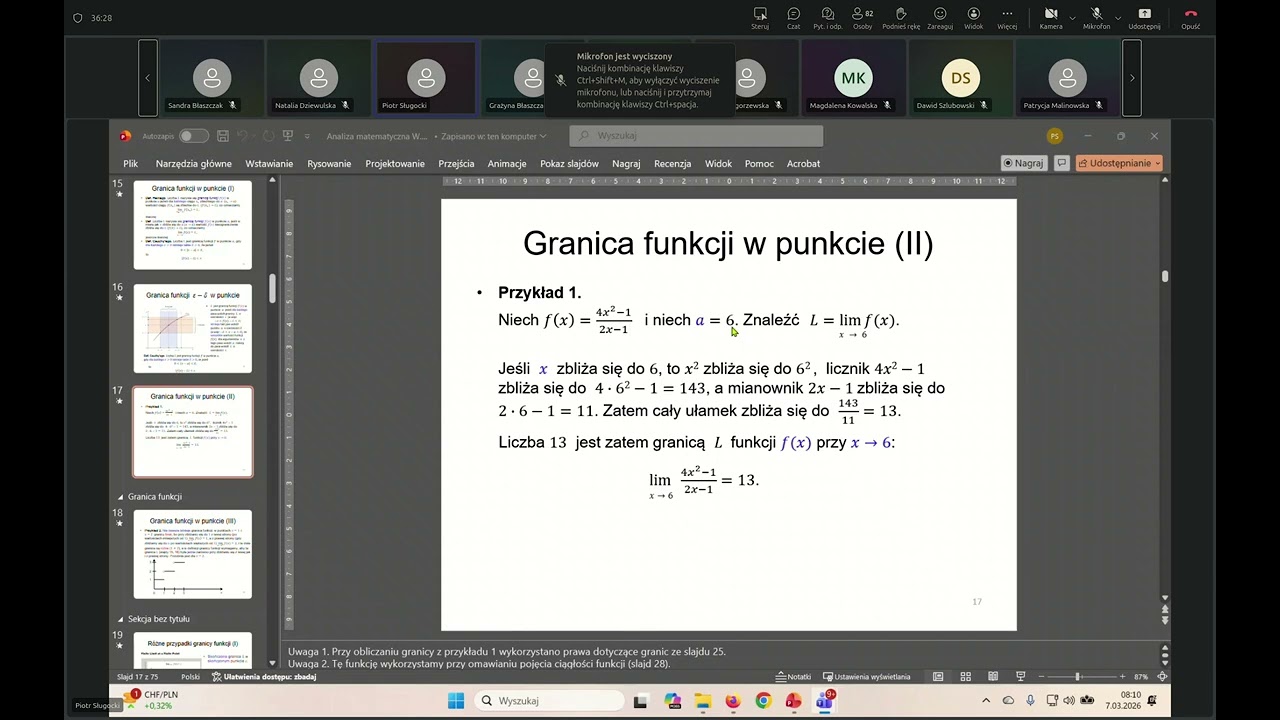
Task: Open the Więcej options menu
Action: (1007, 18)
